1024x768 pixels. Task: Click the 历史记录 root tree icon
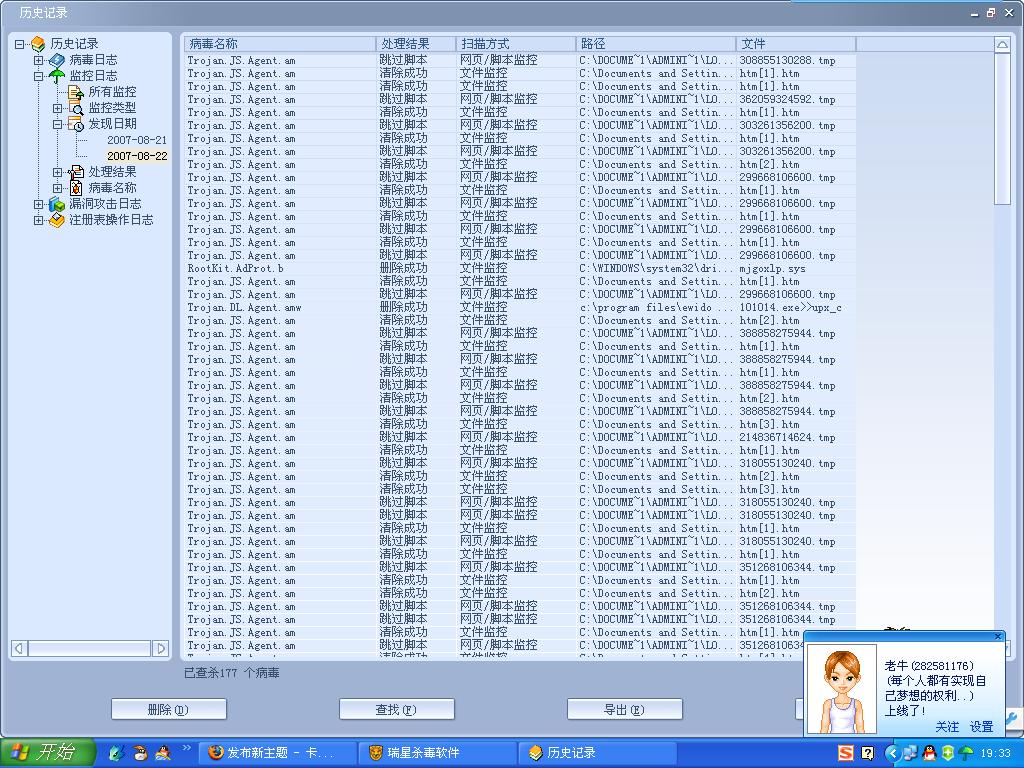(x=39, y=44)
